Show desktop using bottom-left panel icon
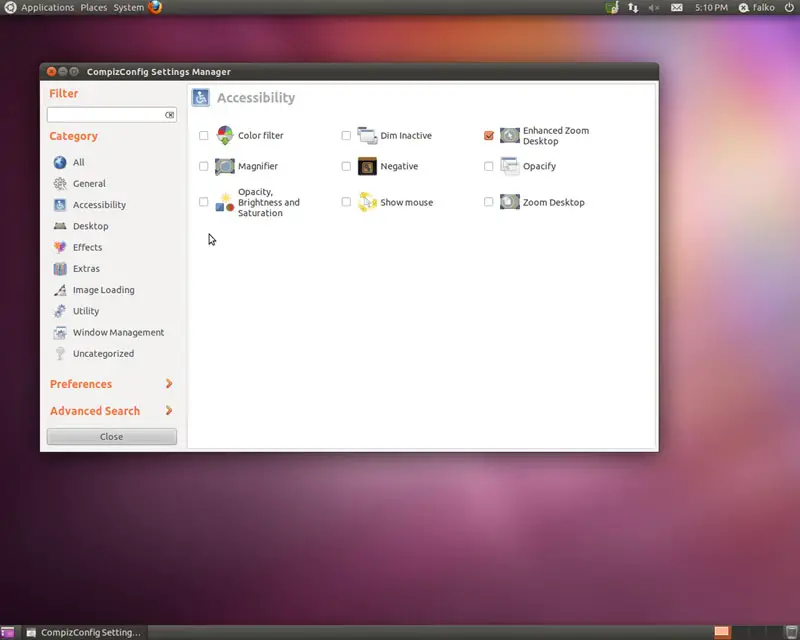The image size is (800, 640). [8, 632]
